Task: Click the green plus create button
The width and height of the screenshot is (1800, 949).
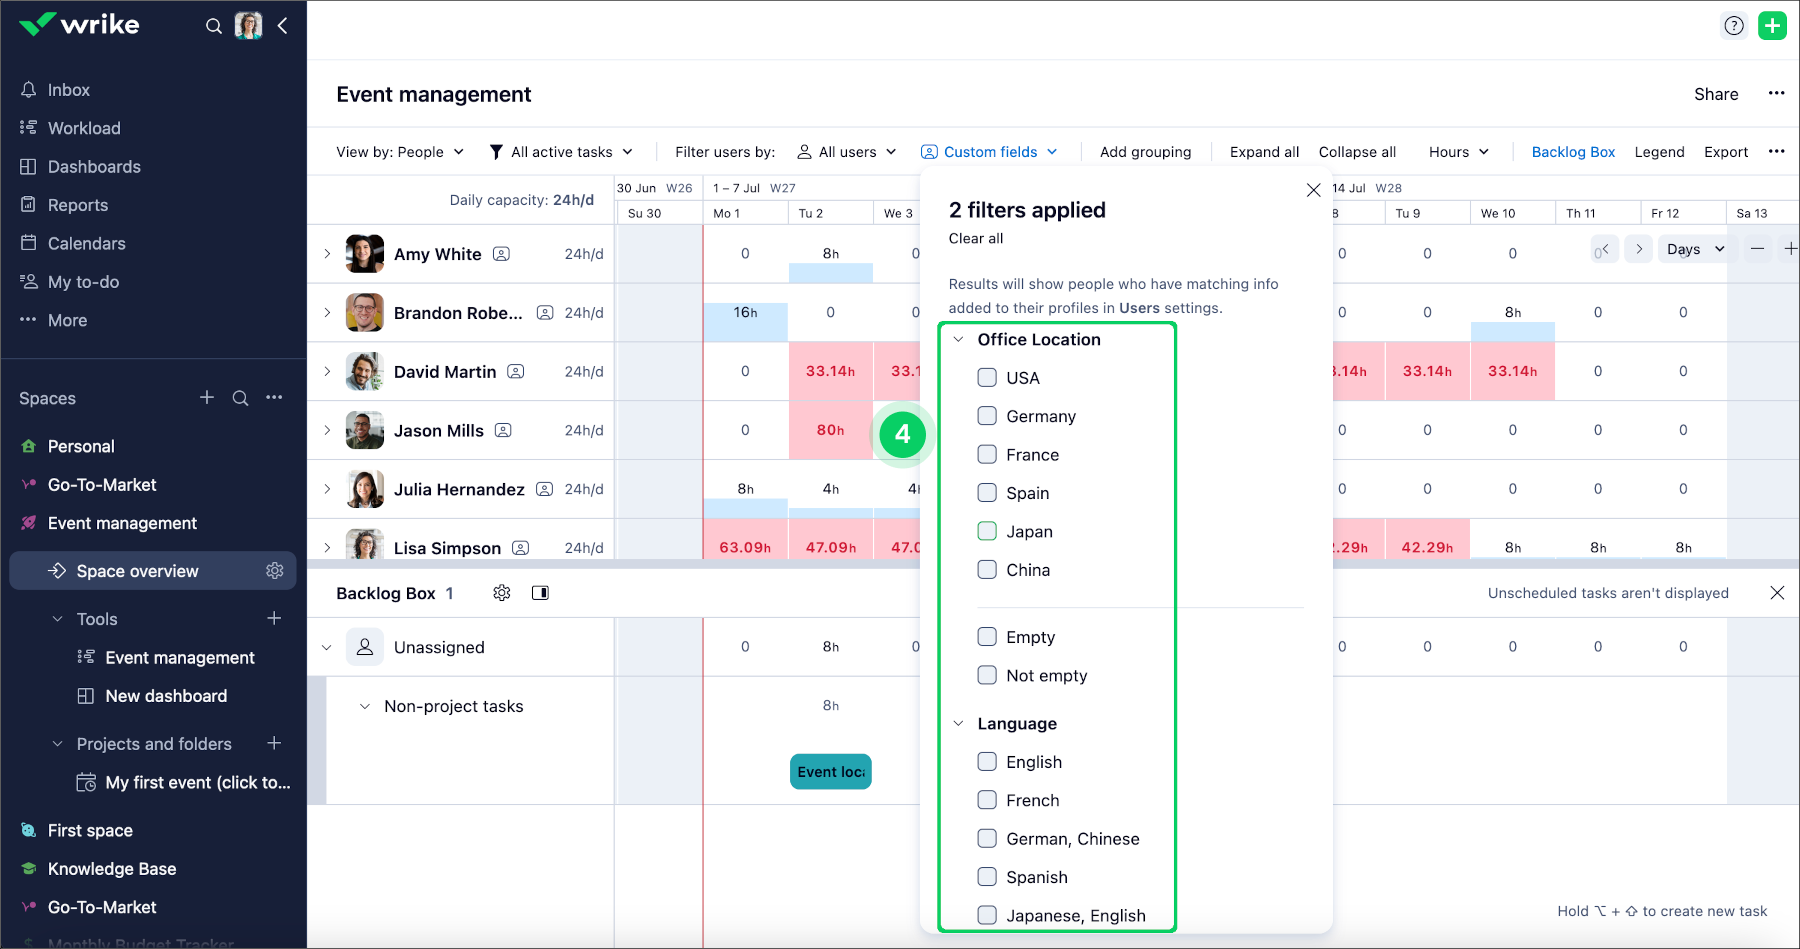Action: pyautogui.click(x=1772, y=26)
